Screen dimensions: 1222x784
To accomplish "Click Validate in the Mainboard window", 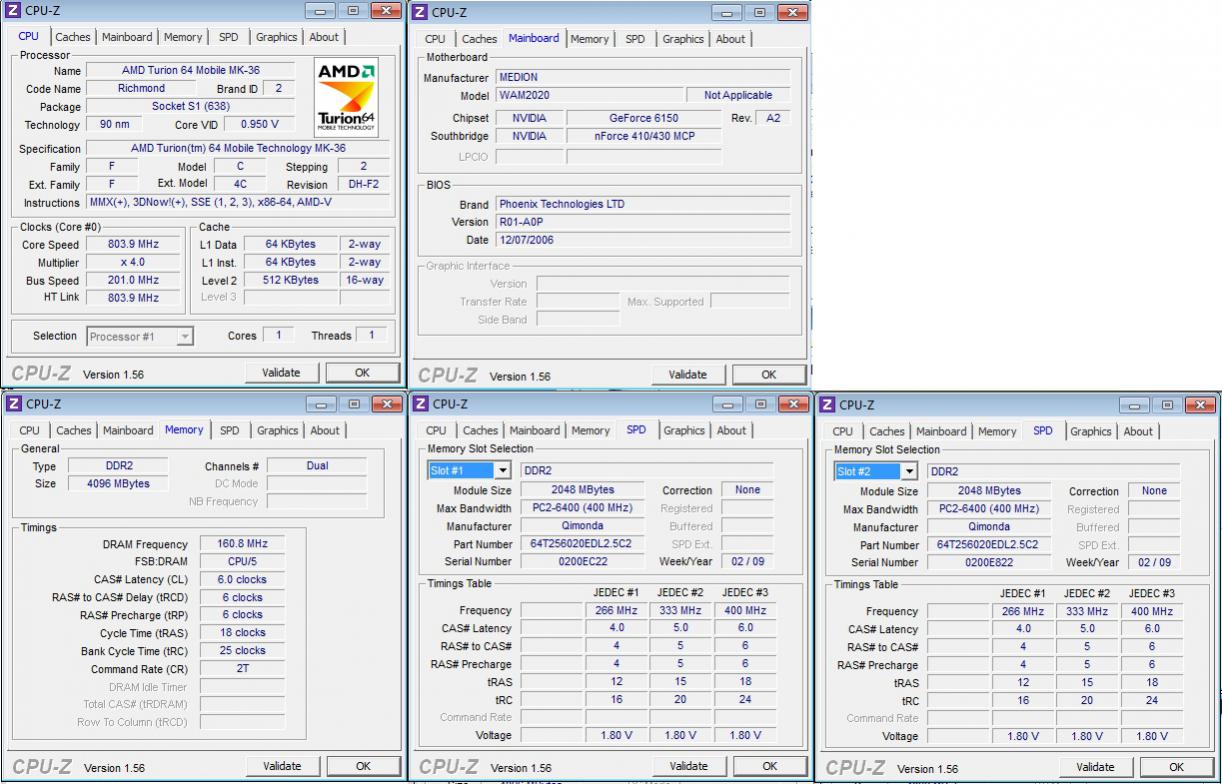I will coord(688,375).
